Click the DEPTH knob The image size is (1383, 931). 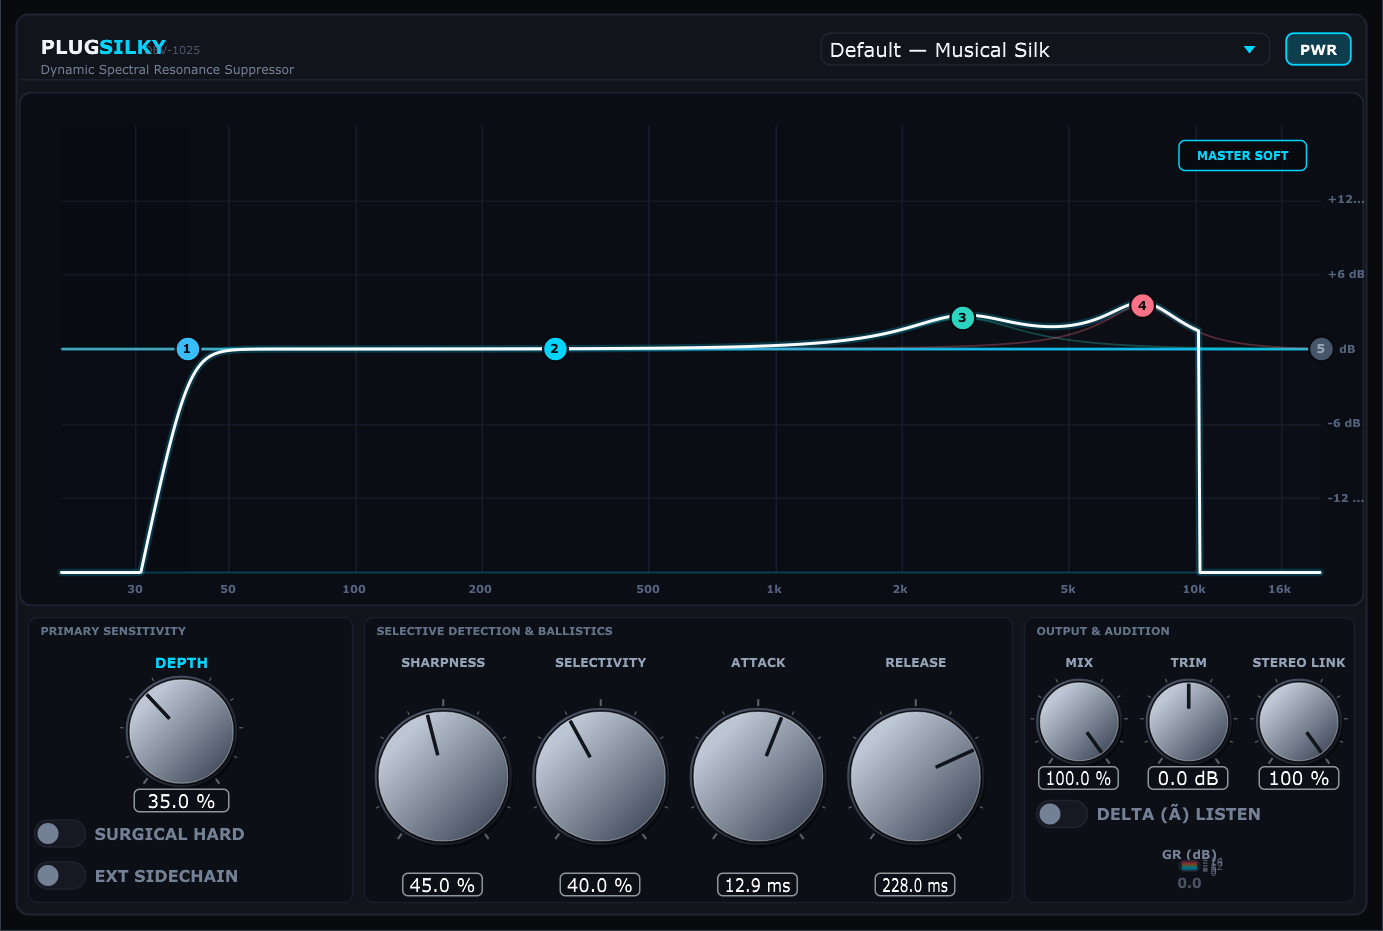tap(181, 731)
